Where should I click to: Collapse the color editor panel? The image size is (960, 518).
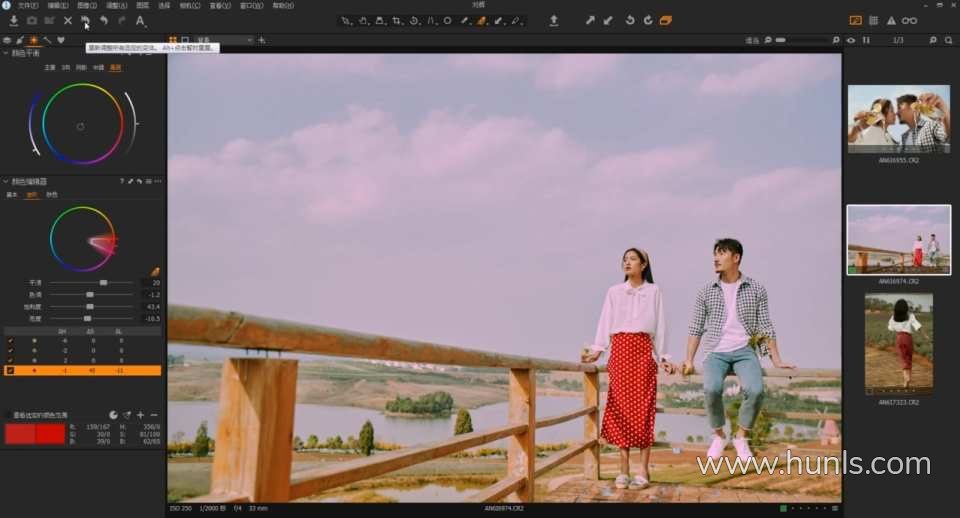[6, 182]
